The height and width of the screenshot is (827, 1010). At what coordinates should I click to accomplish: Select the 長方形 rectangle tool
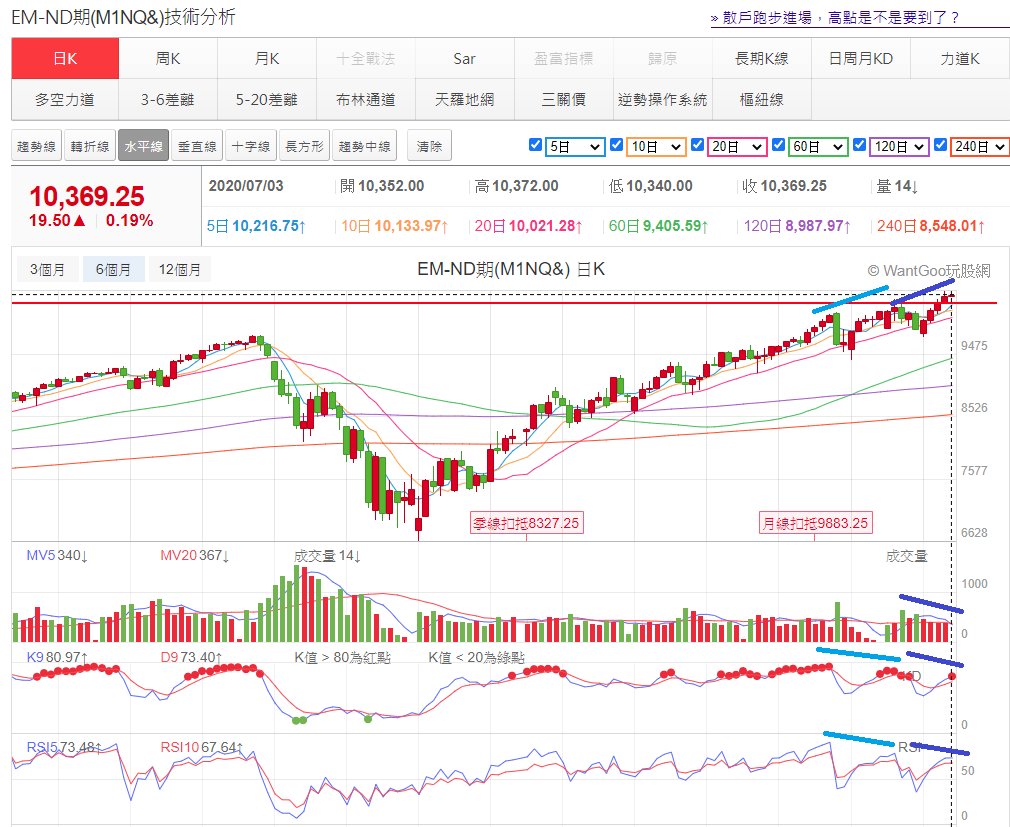click(x=304, y=146)
